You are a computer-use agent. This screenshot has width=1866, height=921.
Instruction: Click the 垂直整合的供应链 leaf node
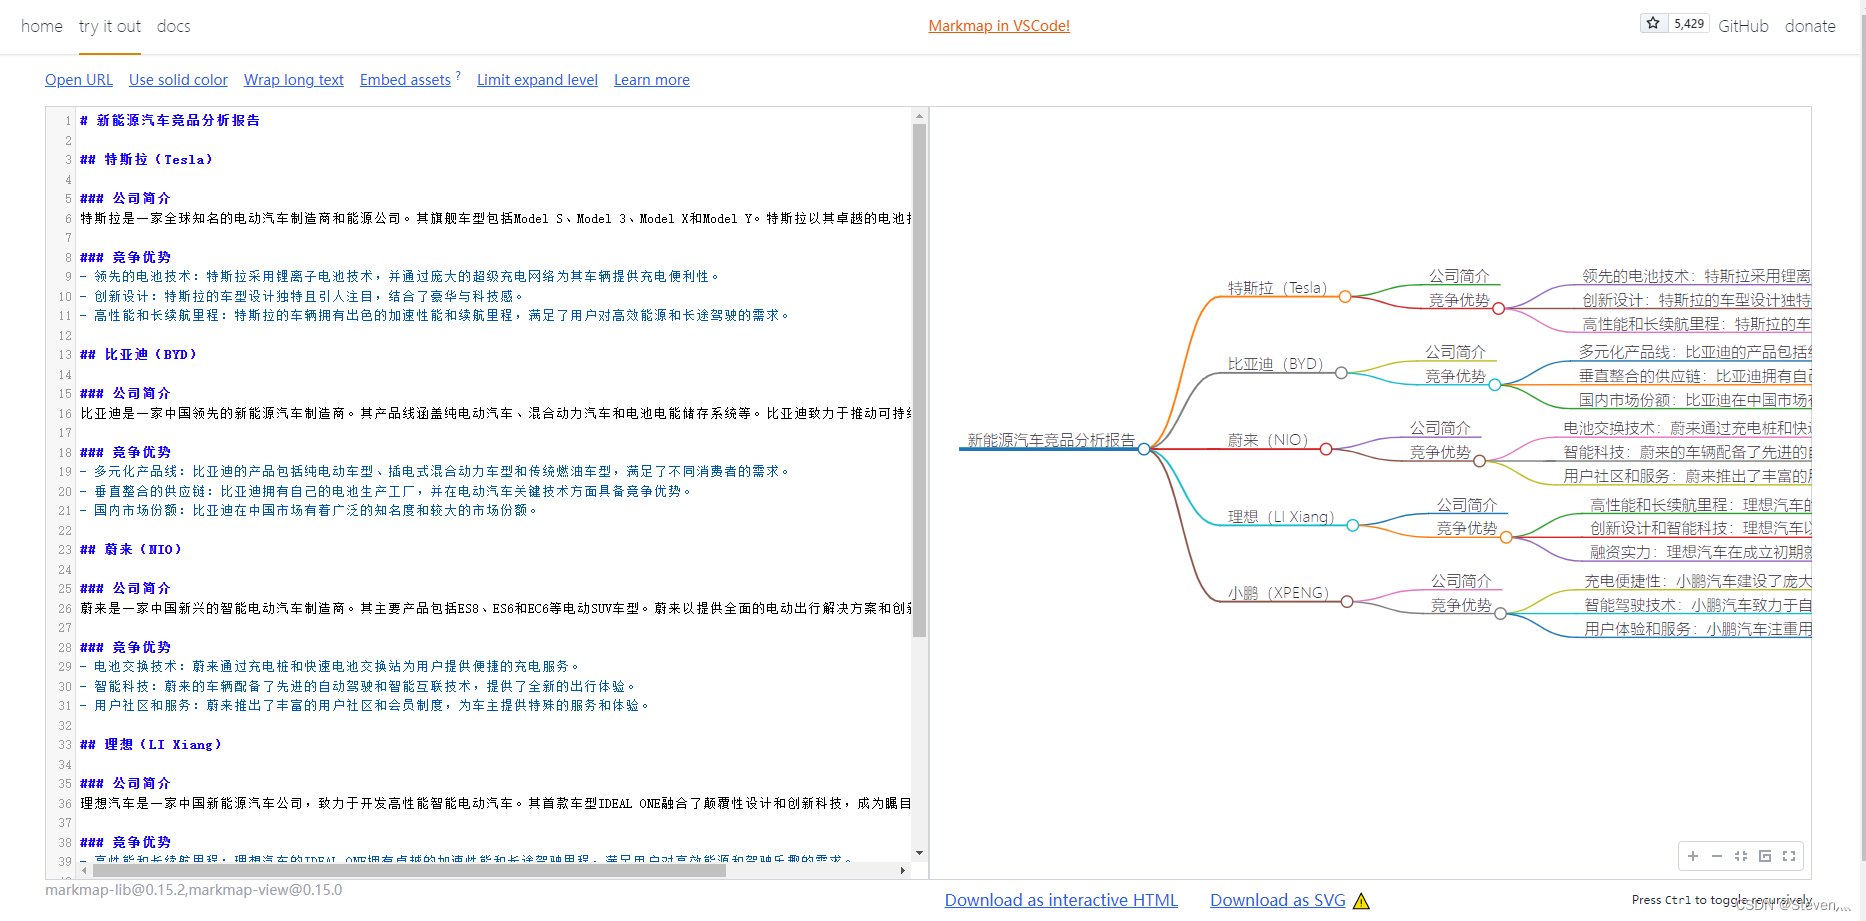coord(1694,376)
